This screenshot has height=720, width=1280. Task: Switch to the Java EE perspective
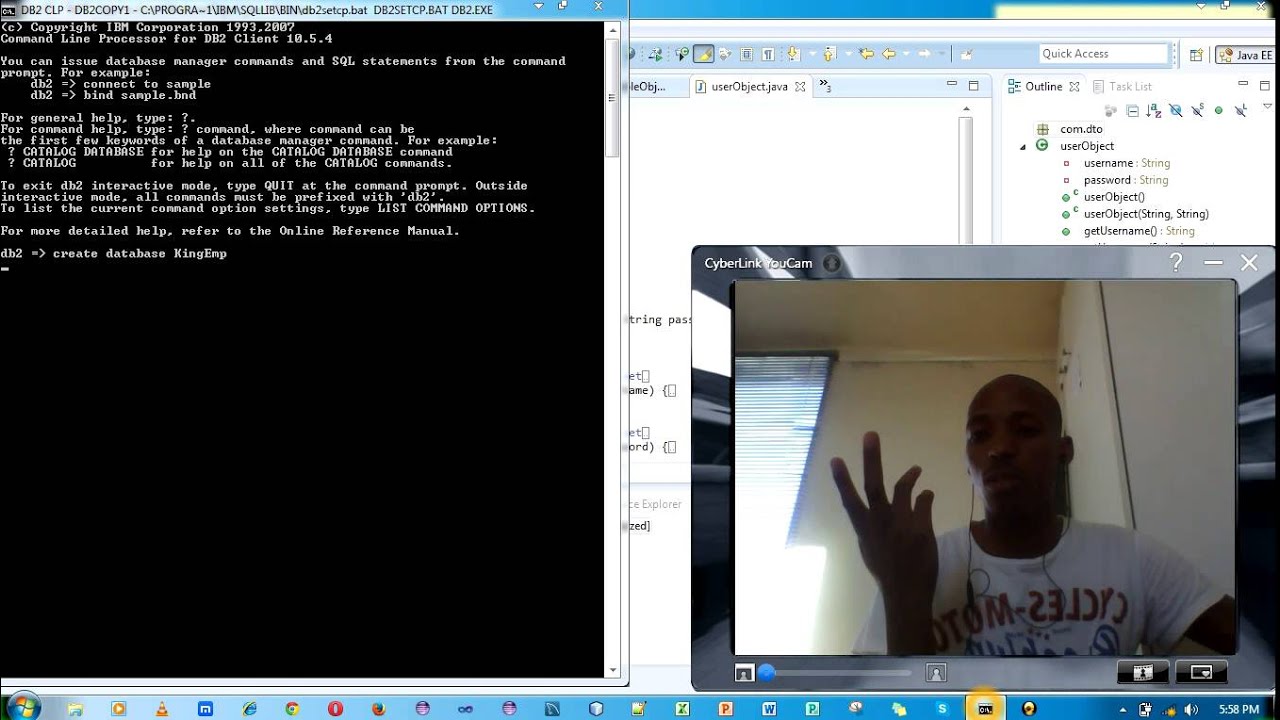click(1245, 55)
